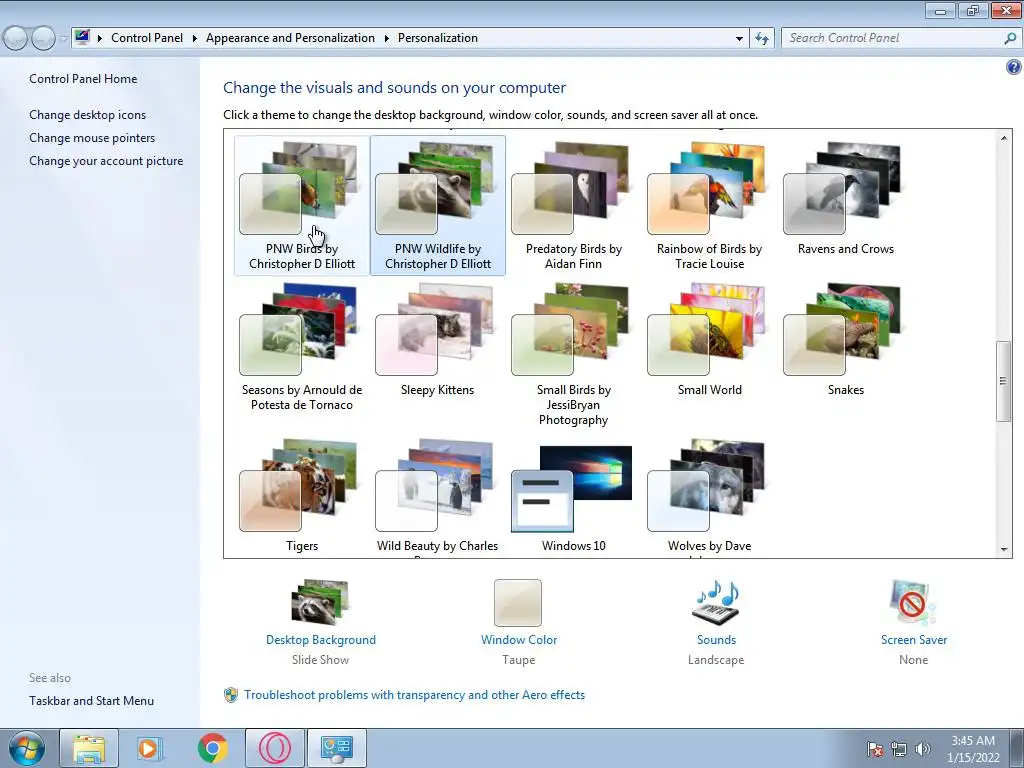Choose Rainbow of Birds by Tracie Louise theme
This screenshot has width=1024, height=768.
click(x=709, y=205)
